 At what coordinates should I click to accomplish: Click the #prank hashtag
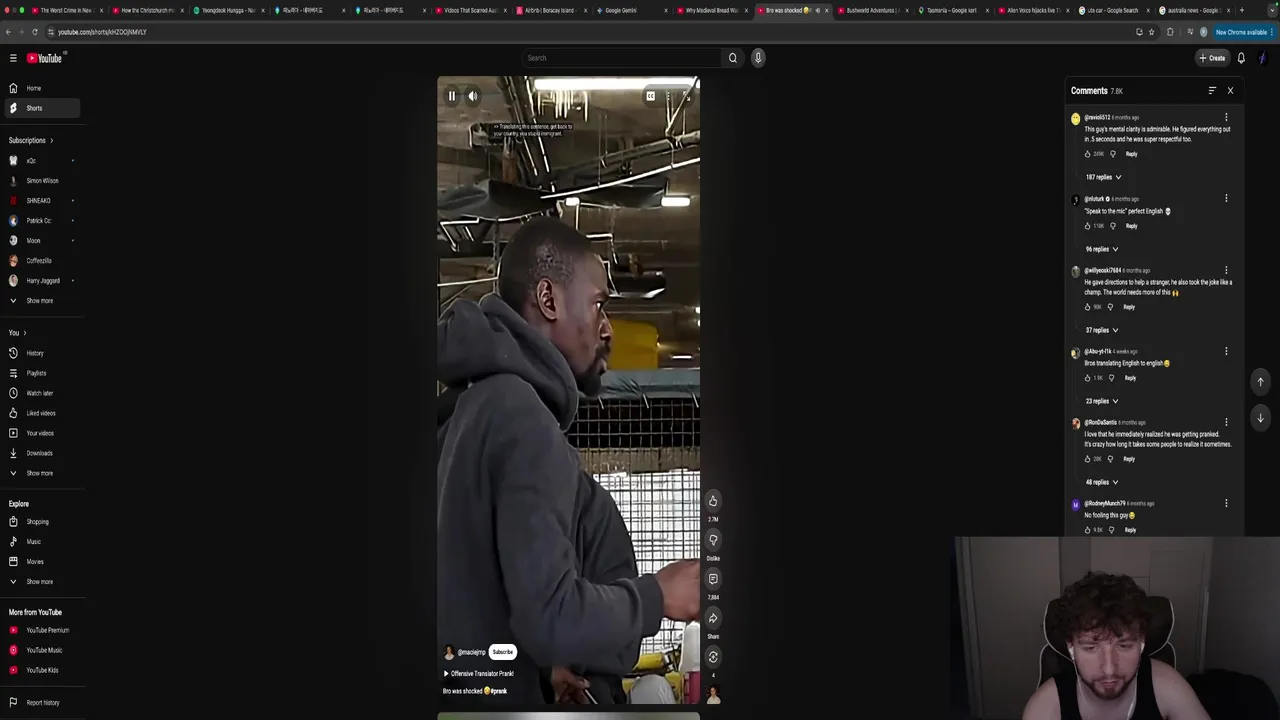pyautogui.click(x=498, y=691)
